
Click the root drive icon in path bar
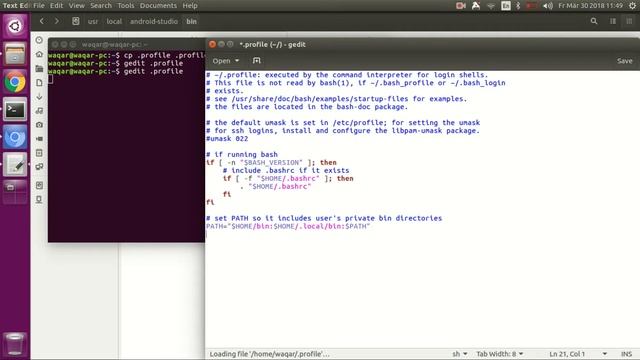tap(76, 21)
